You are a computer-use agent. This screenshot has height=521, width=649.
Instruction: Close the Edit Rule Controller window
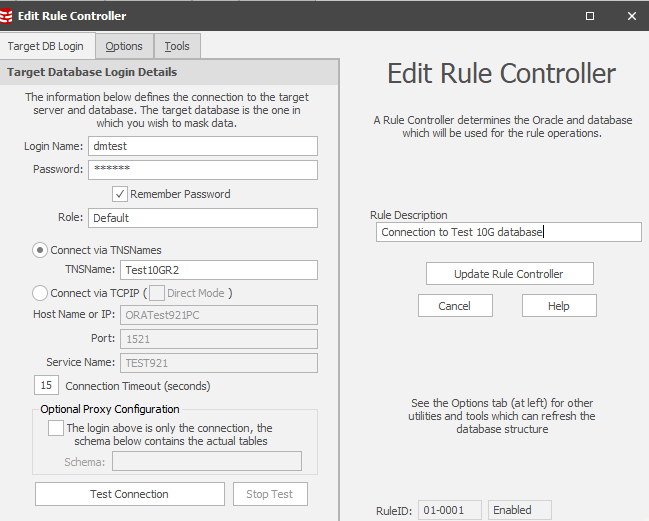click(630, 16)
